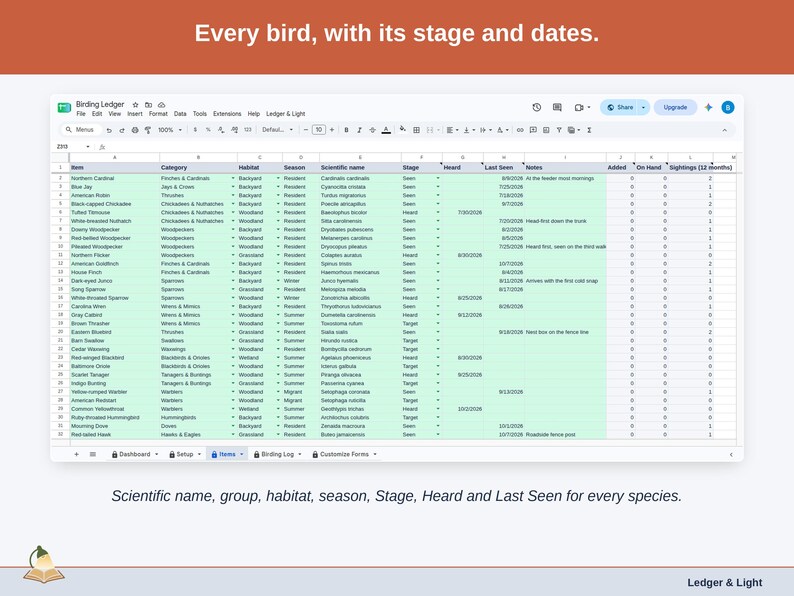This screenshot has height=596, width=794.
Task: Select the Ruby-throated Hummingbird cell
Action: tap(114, 418)
